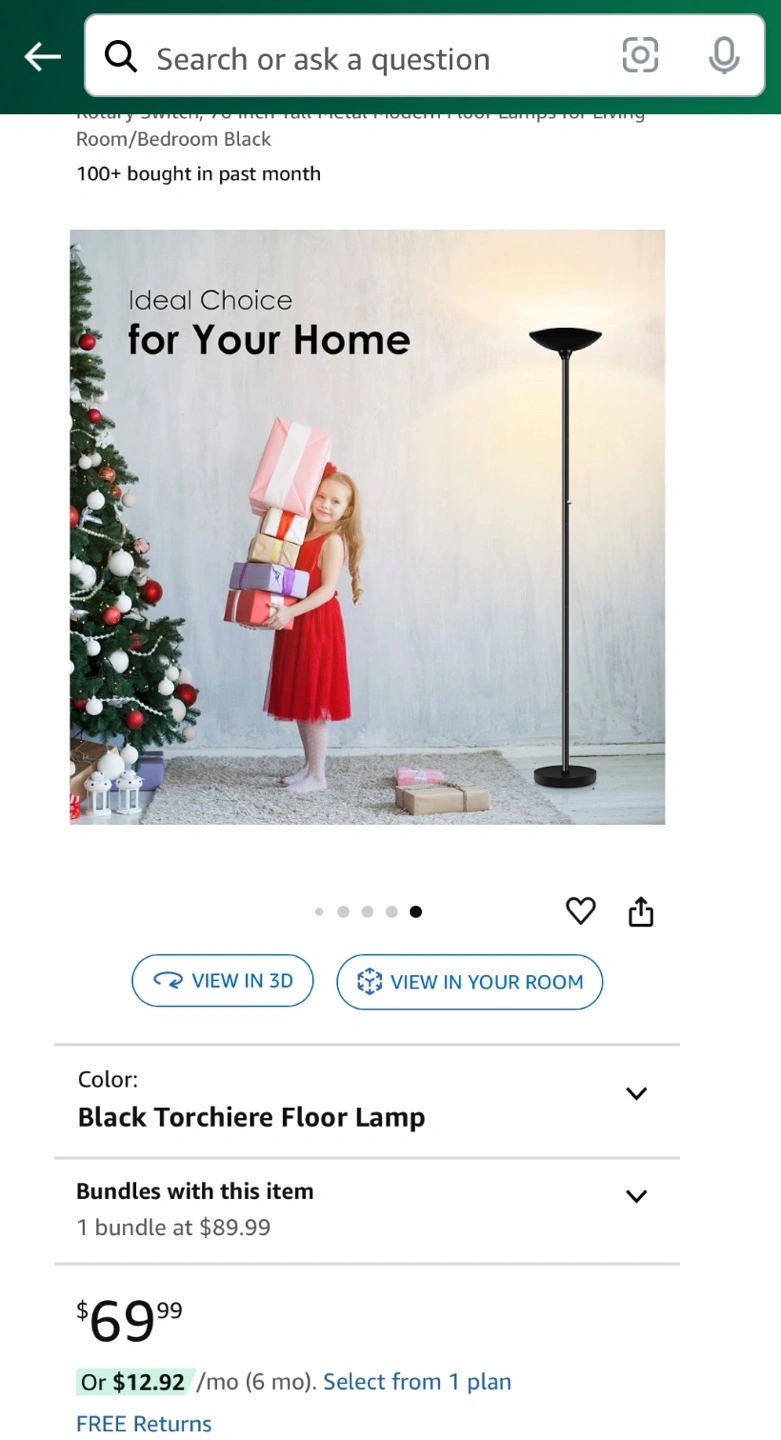Expand the Color chevron
The height and width of the screenshot is (1440, 781).
click(x=636, y=1093)
